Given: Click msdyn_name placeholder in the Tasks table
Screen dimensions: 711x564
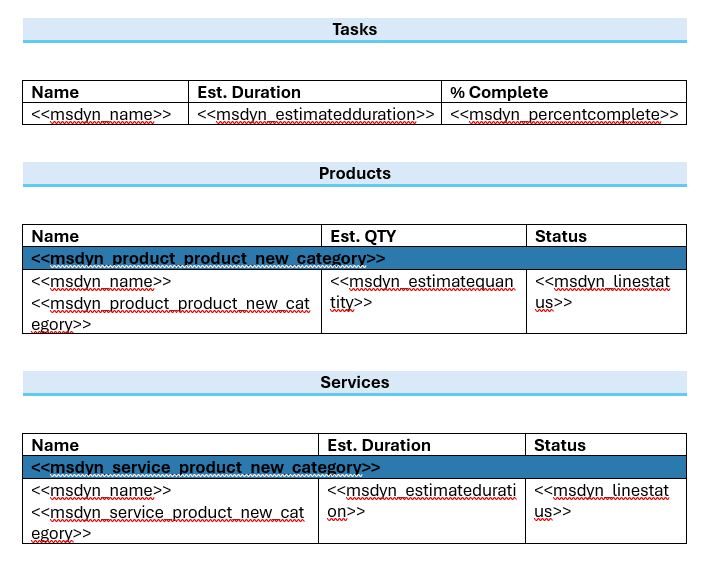Looking at the screenshot, I should [x=101, y=114].
